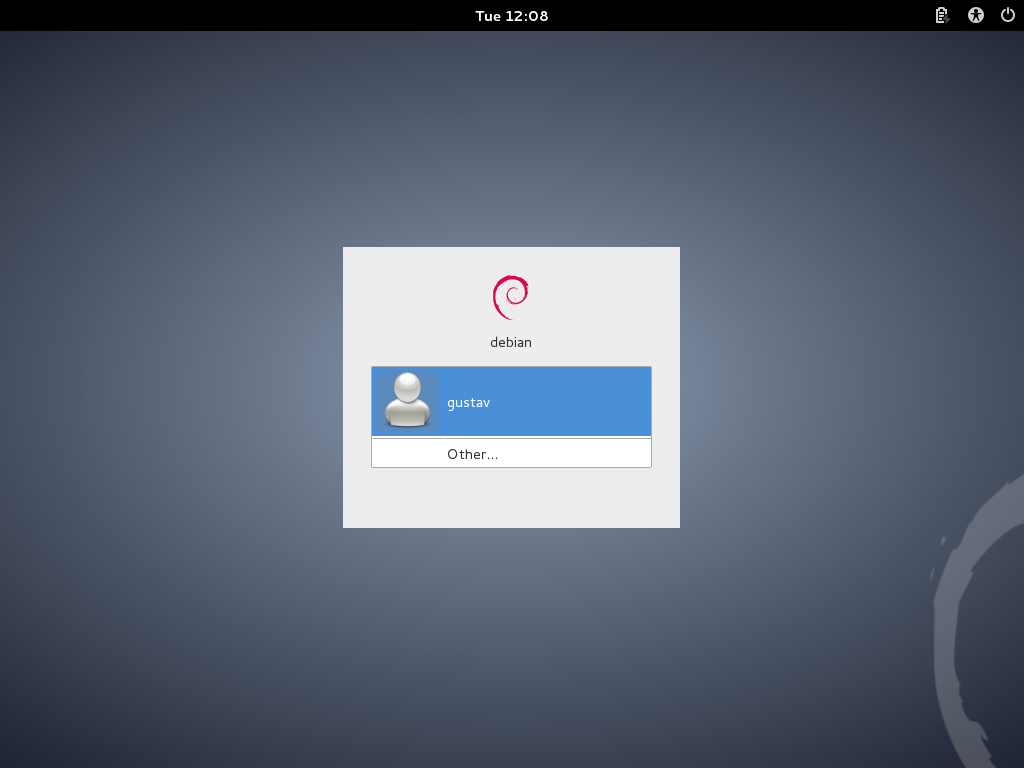Open the Tue 12:08 clock
Screen dimensions: 1024x768
[511, 15]
